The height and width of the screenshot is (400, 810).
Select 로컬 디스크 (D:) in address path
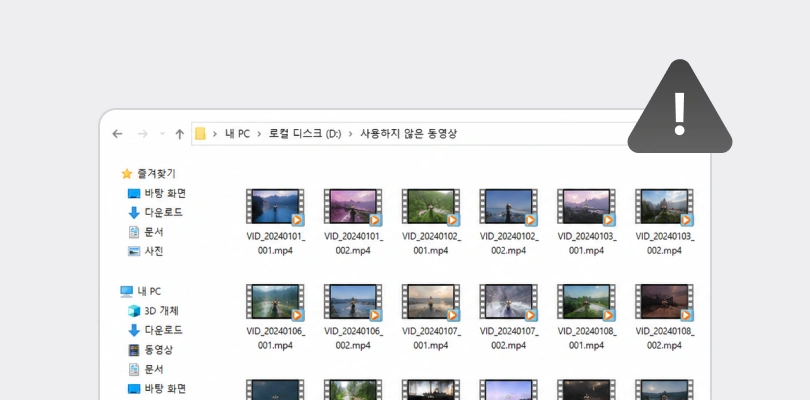[x=305, y=134]
